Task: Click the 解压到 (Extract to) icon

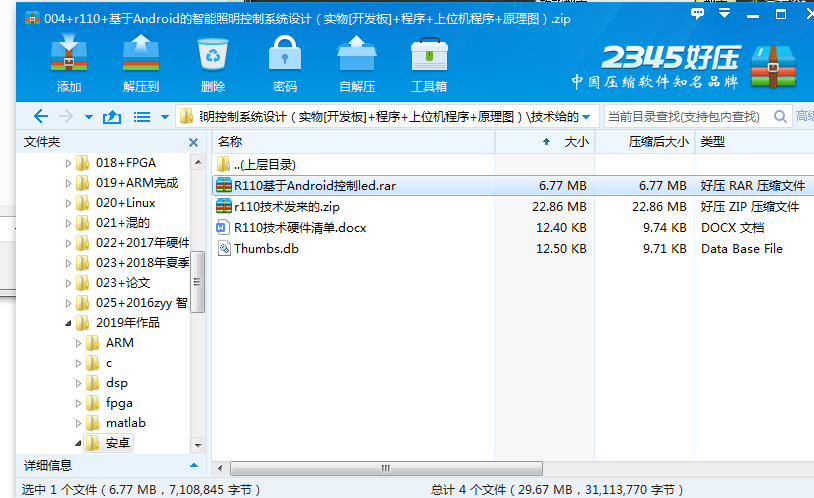Action: [x=141, y=53]
